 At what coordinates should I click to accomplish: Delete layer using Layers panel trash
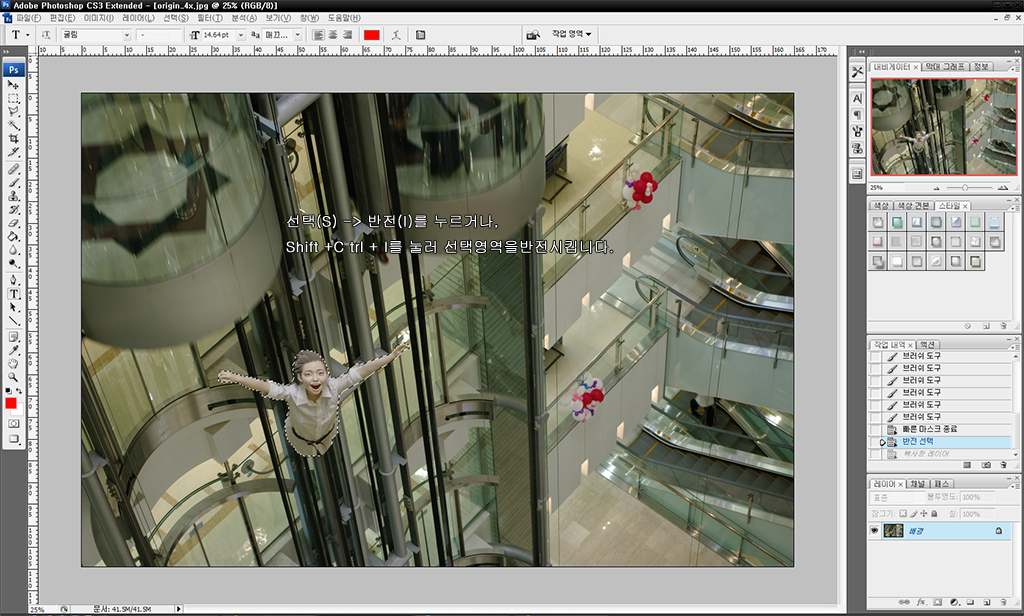[x=1004, y=602]
